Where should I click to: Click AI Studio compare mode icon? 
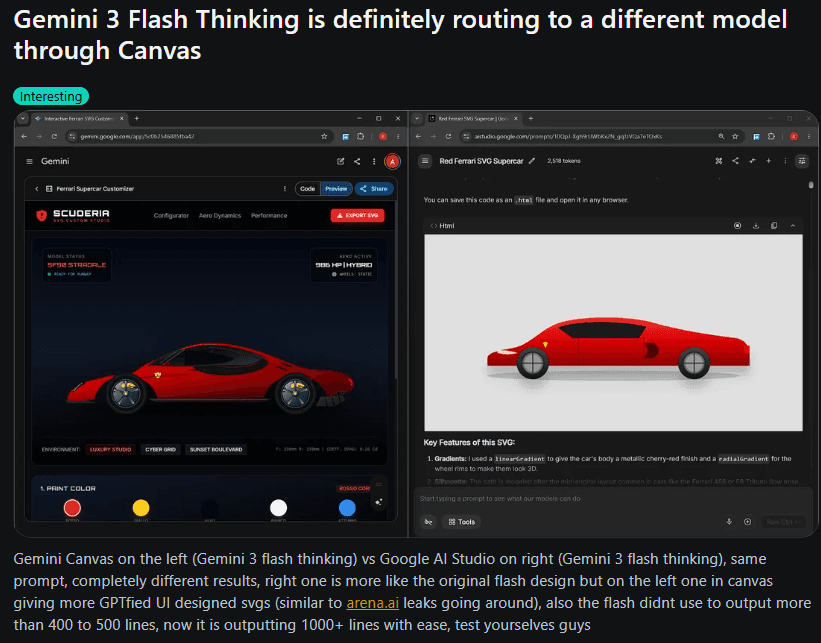(719, 161)
